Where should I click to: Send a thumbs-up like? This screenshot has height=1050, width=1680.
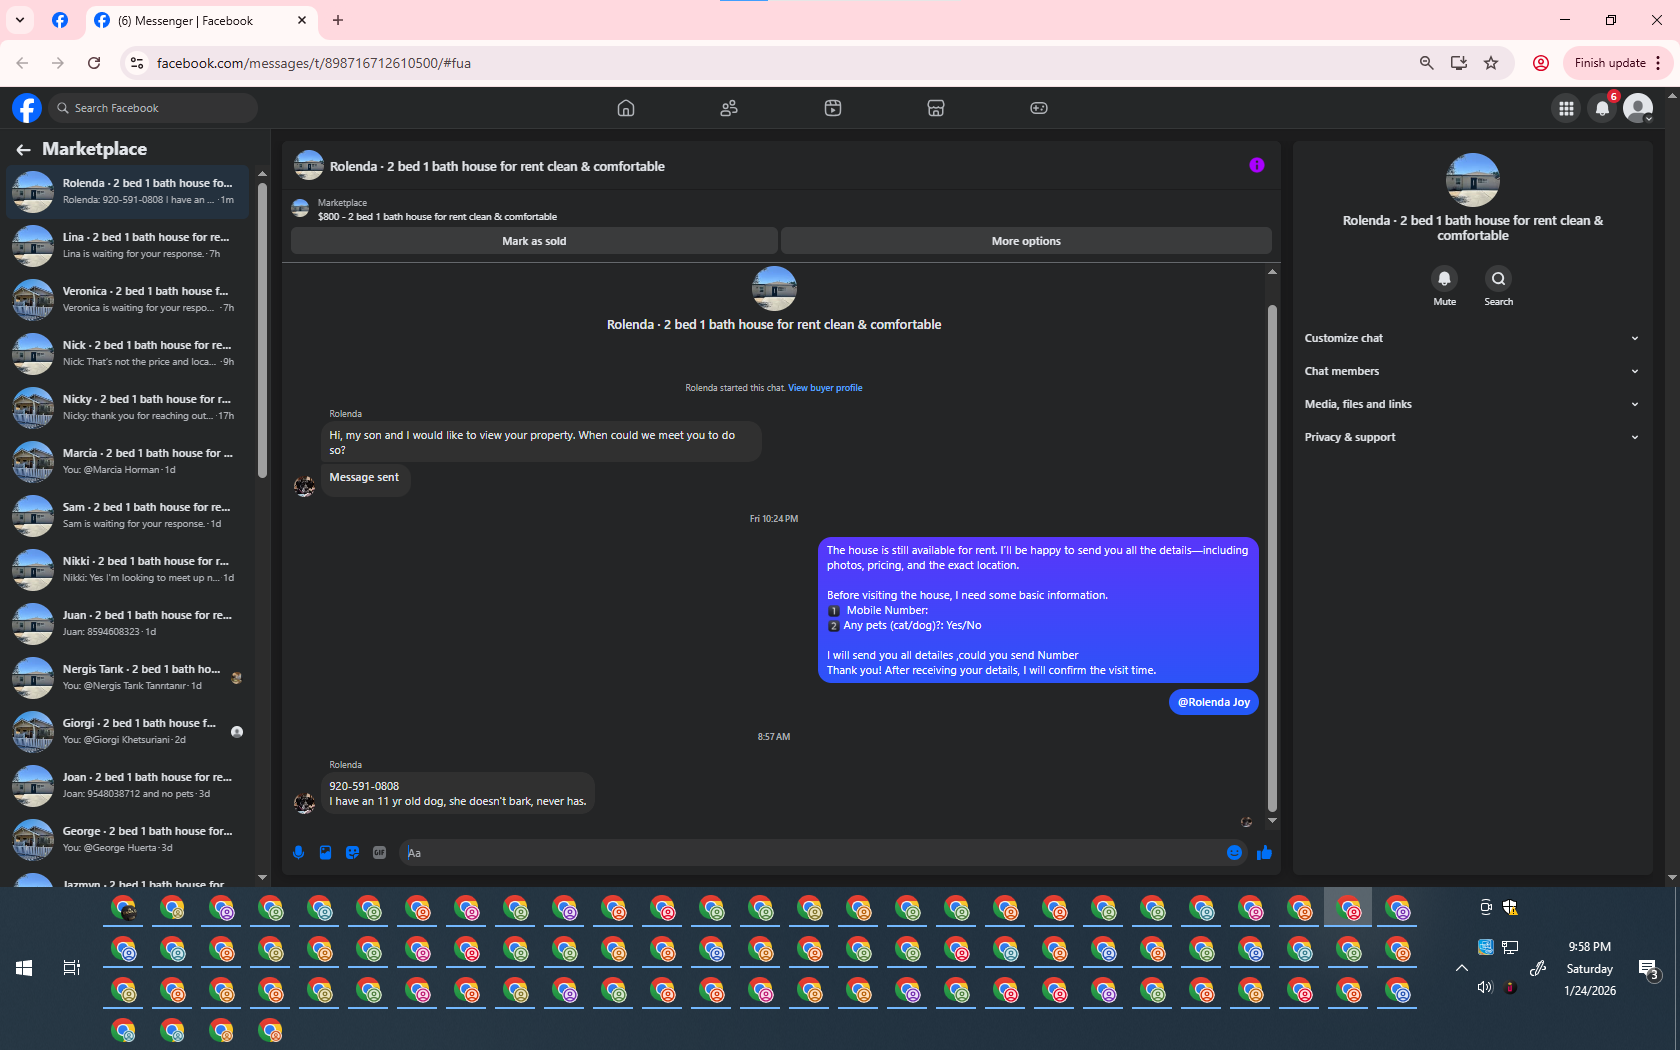coord(1264,853)
